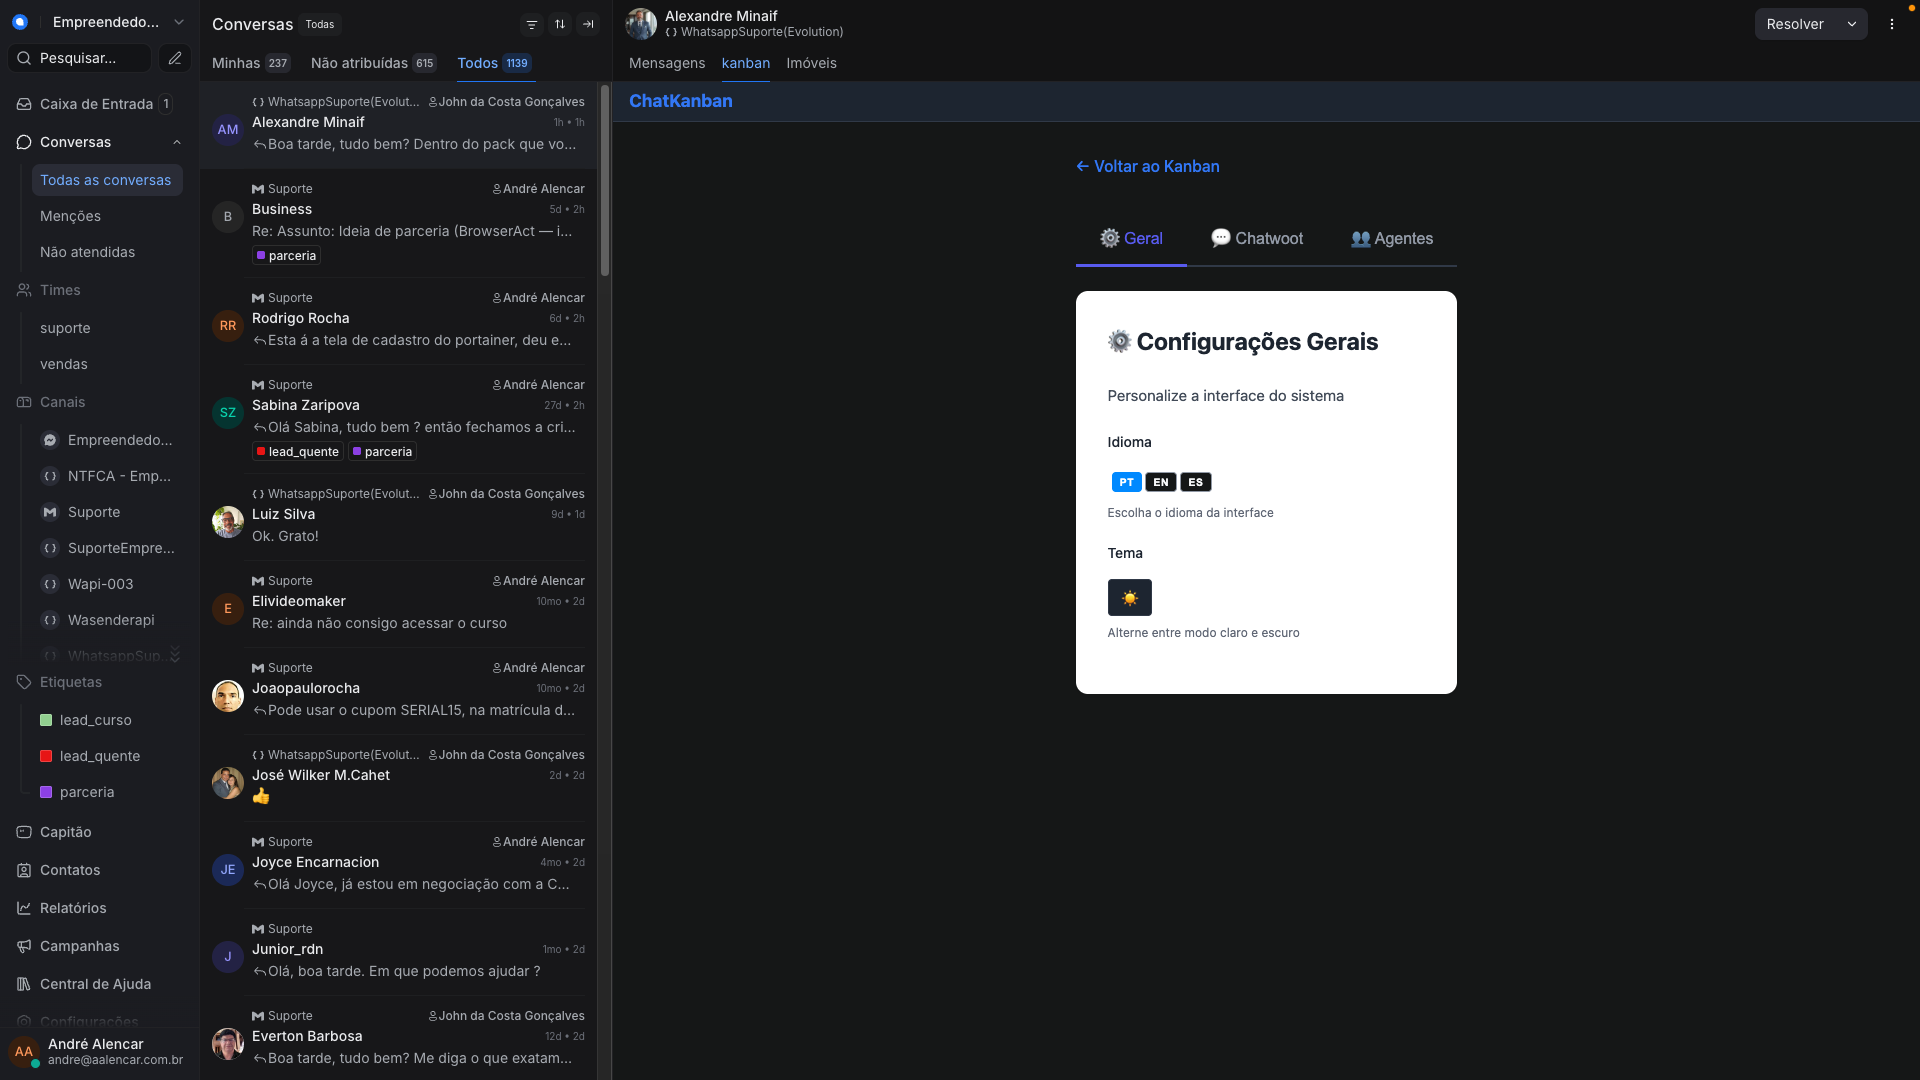Click the red swatch beside lead_quente label

tap(45, 756)
